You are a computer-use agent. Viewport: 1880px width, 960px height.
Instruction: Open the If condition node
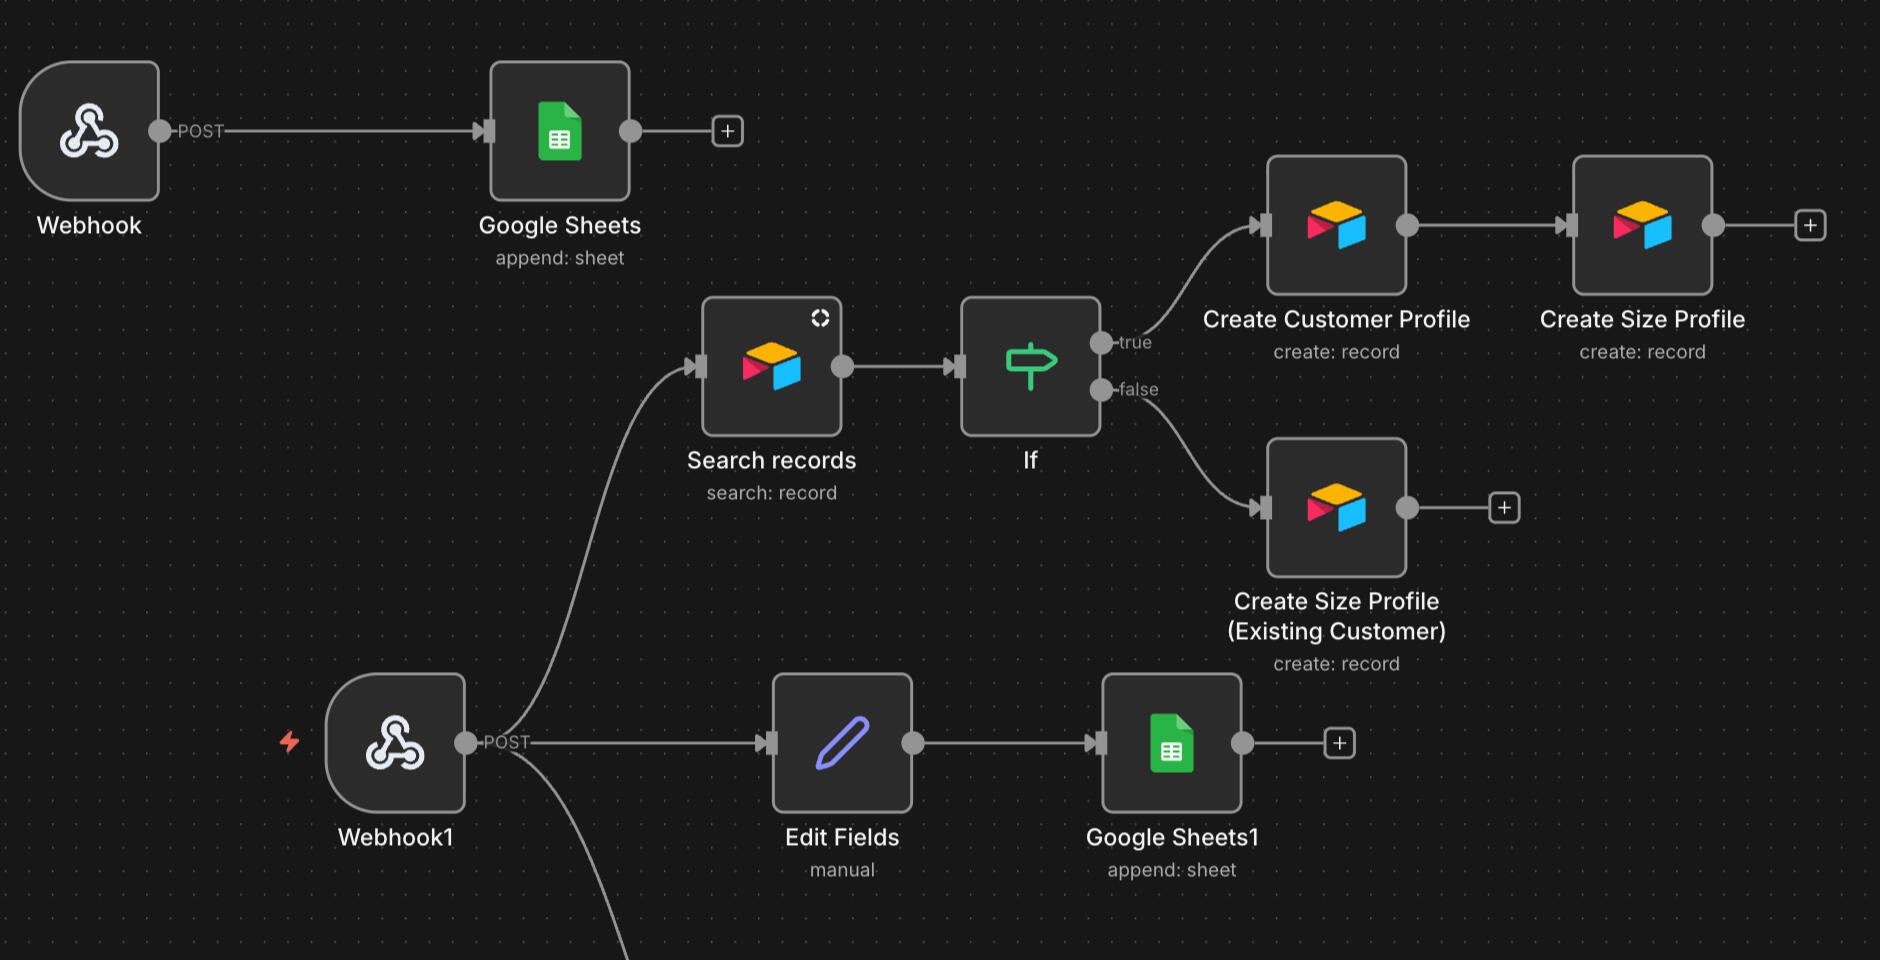(x=1030, y=366)
